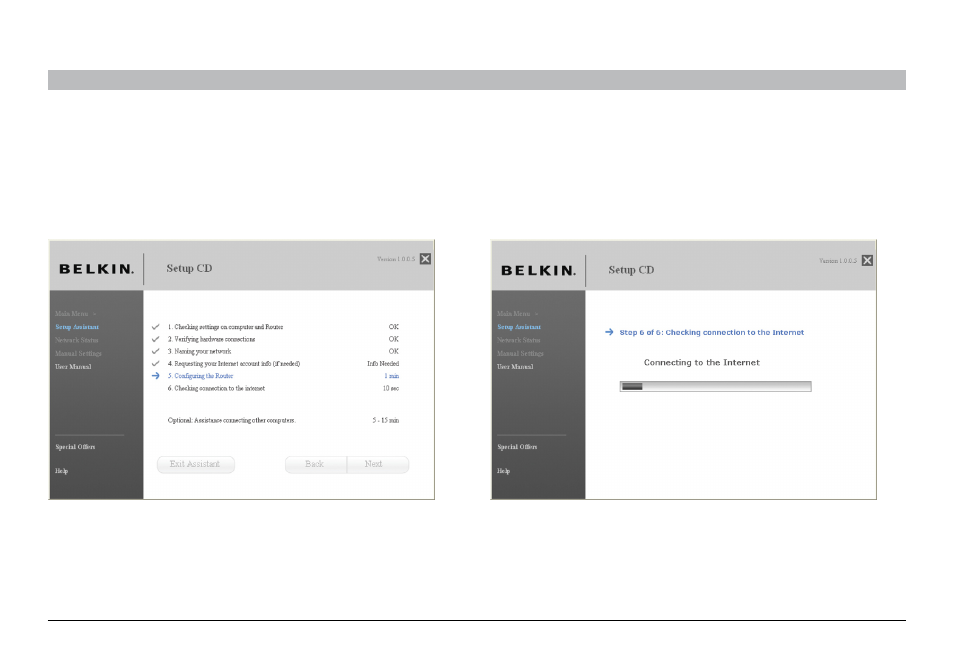Open Network Status in left window sidebar
The height and width of the screenshot is (668, 954).
[x=77, y=340]
